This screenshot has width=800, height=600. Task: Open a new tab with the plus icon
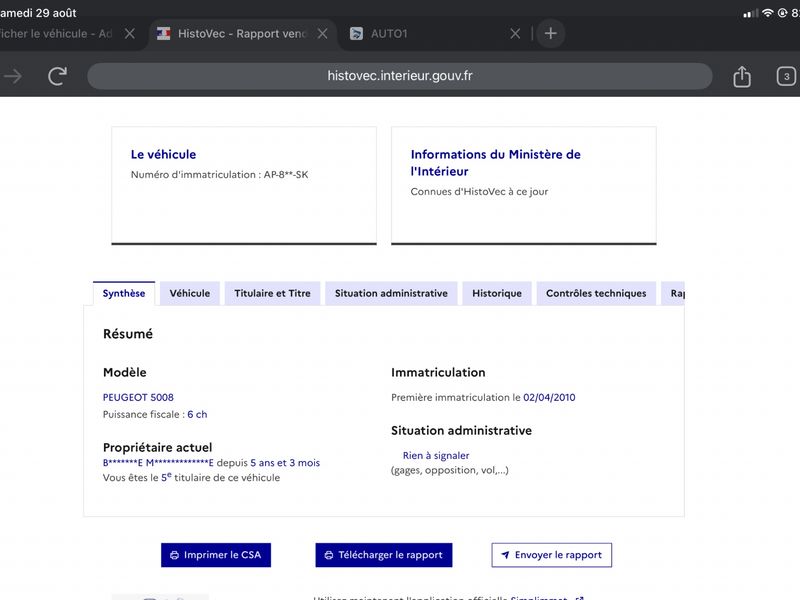(551, 34)
